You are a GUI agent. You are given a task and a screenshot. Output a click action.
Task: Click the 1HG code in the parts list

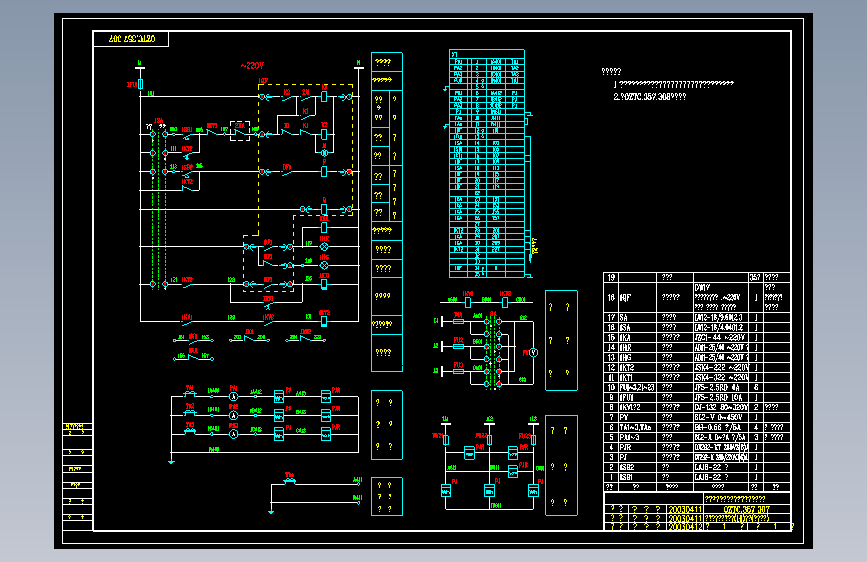click(625, 357)
